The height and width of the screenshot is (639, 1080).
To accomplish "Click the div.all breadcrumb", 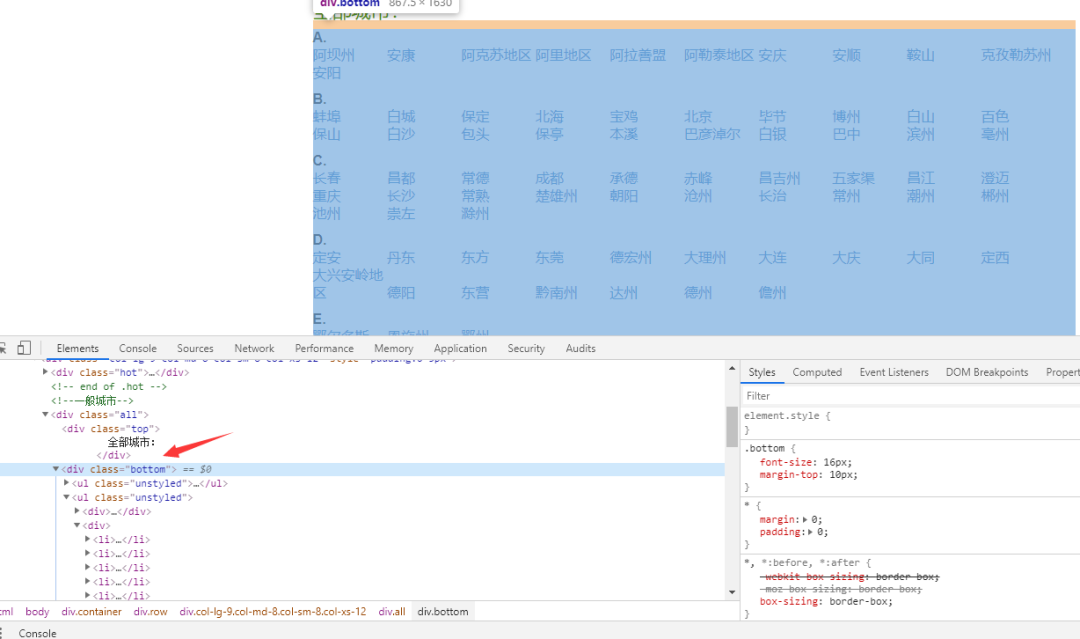I will (x=392, y=611).
